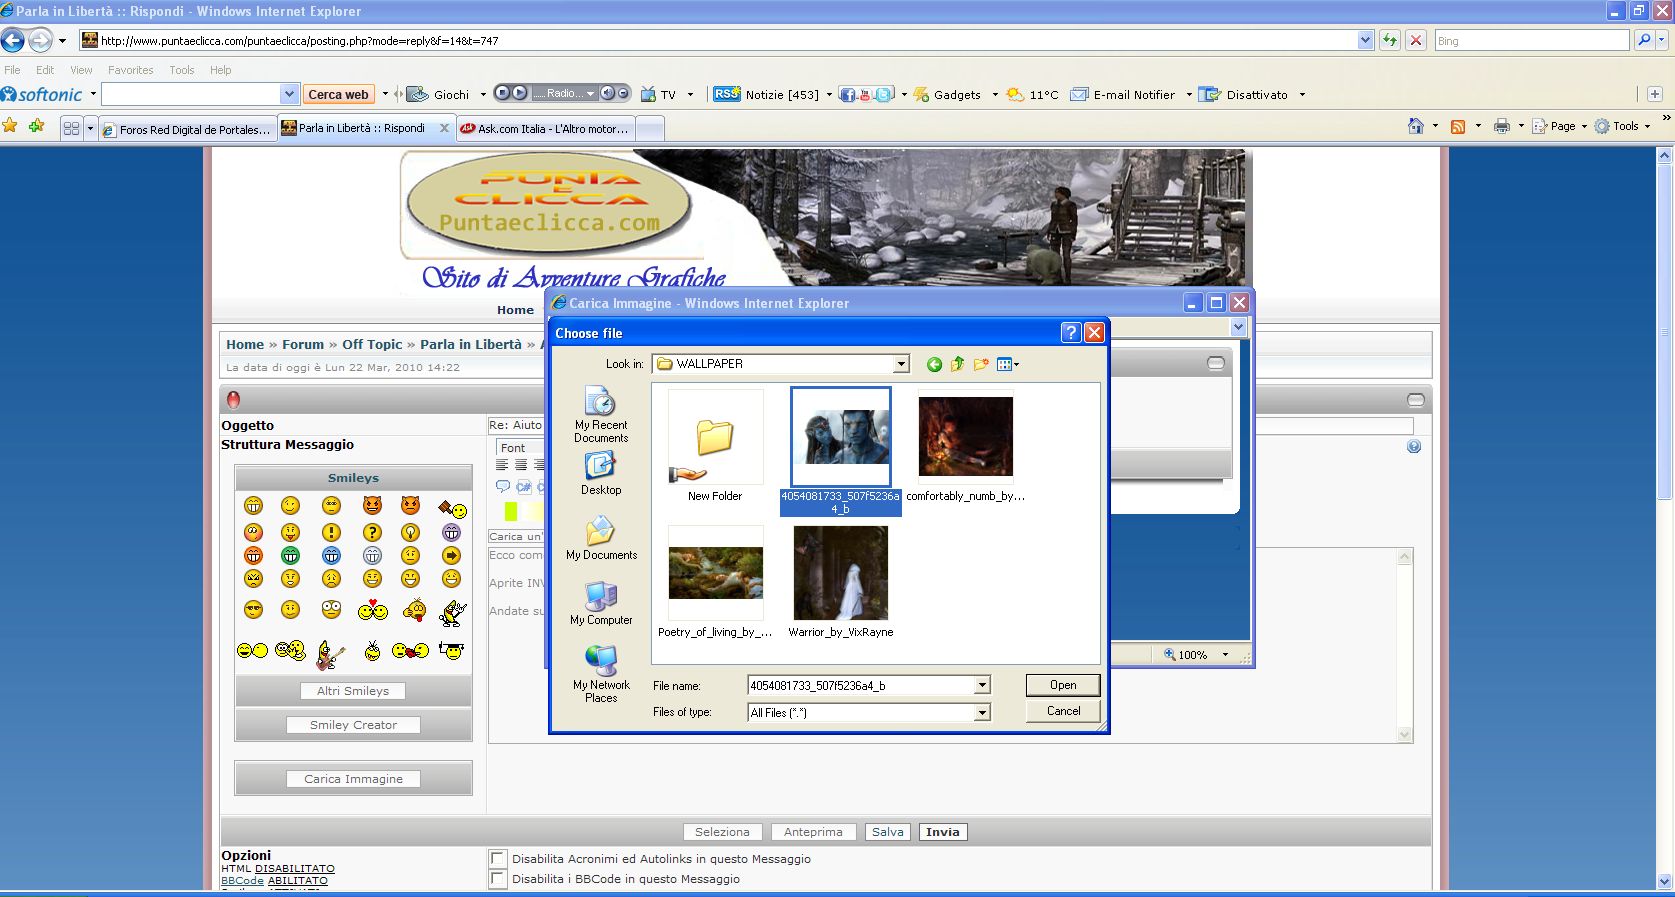Click the Choose file dialog help button
The image size is (1675, 897).
pyautogui.click(x=1071, y=333)
